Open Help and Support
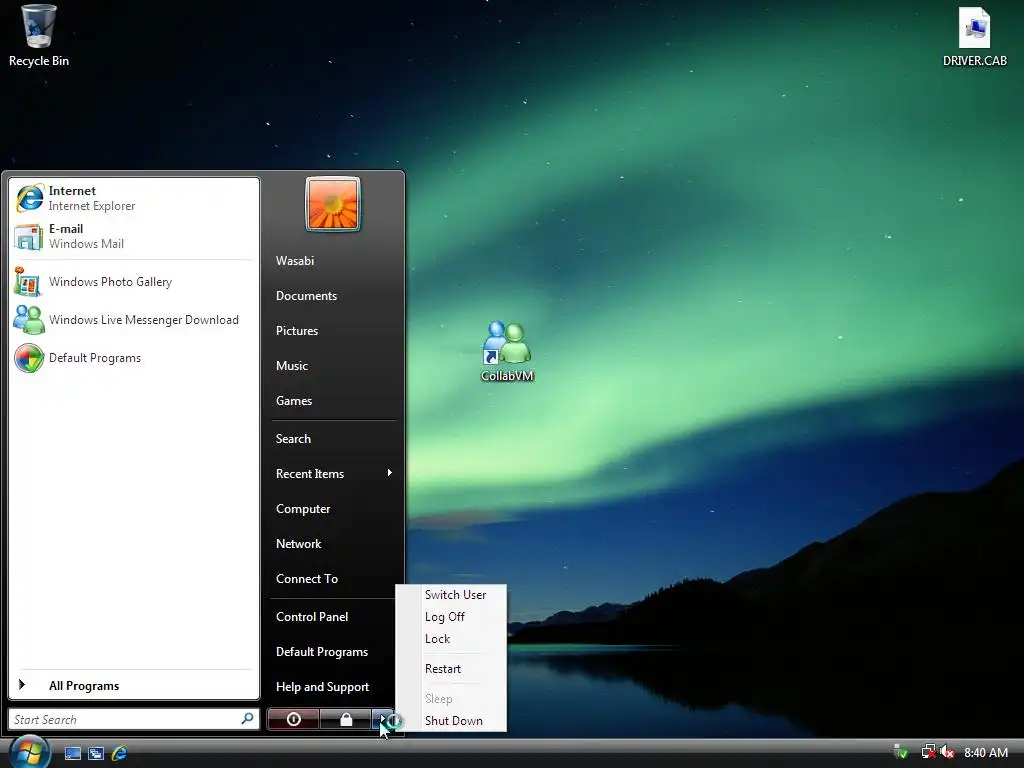 pyautogui.click(x=322, y=687)
